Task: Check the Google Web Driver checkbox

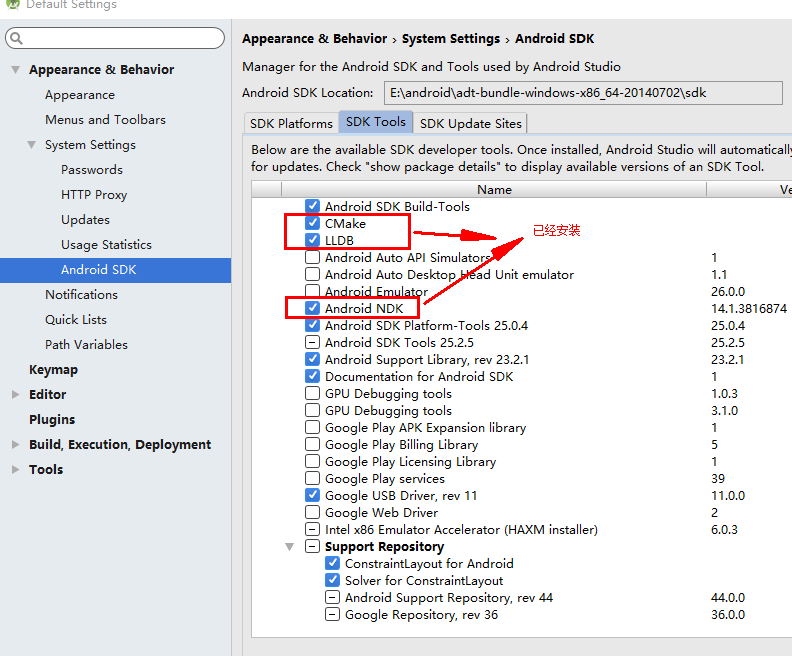Action: 313,512
